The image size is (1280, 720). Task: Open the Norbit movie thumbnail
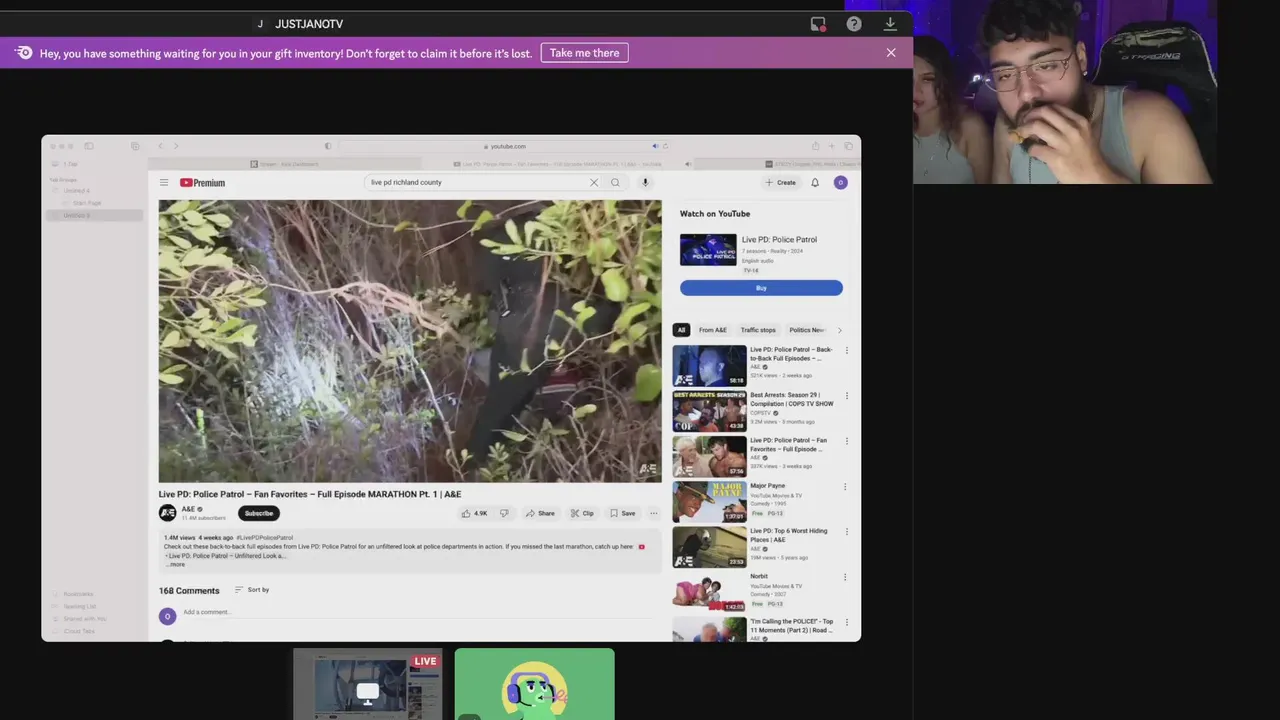[x=709, y=592]
